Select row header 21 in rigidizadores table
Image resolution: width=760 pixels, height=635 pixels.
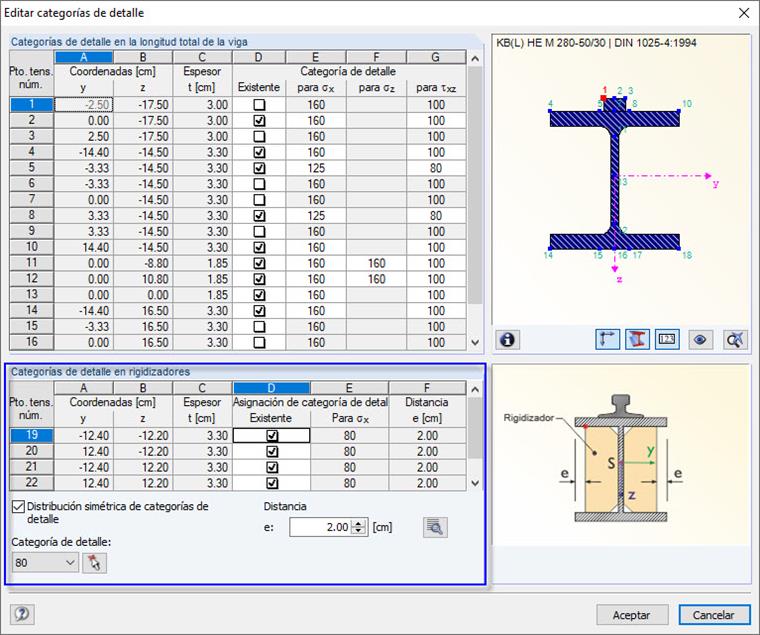[x=32, y=467]
